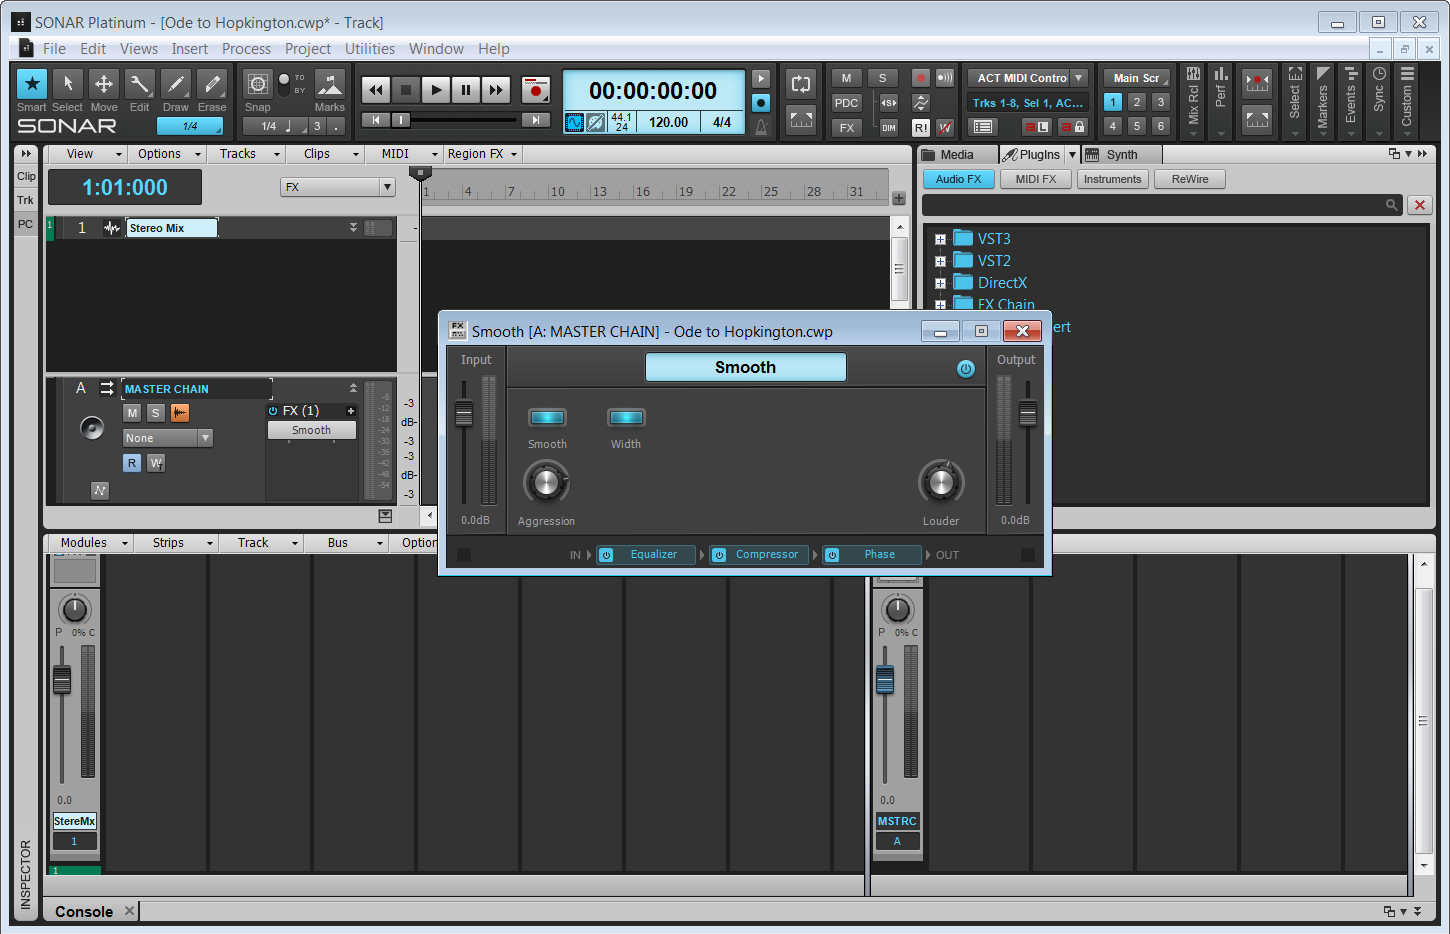The height and width of the screenshot is (934, 1450).
Task: Expand the VST2 folder
Action: click(940, 262)
